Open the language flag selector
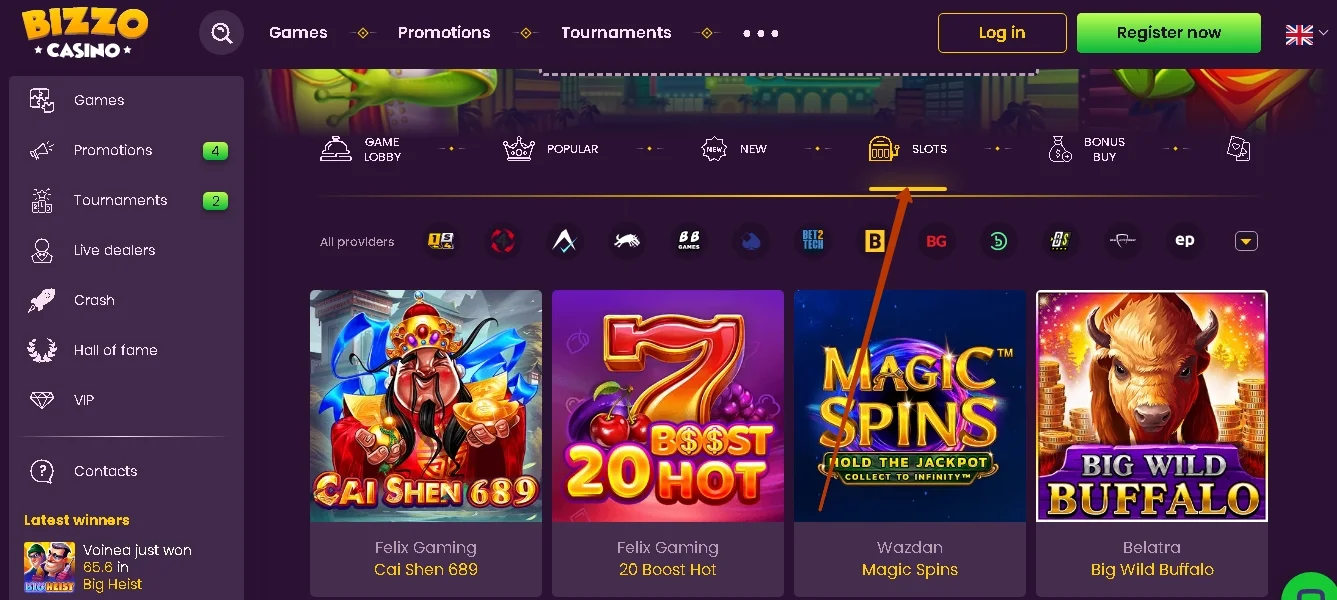This screenshot has width=1337, height=600. [1306, 34]
